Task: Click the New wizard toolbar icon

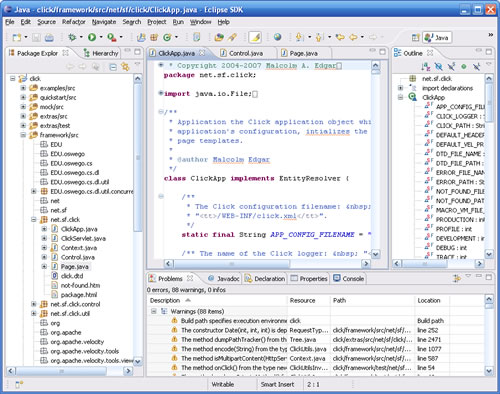Action: [17, 37]
